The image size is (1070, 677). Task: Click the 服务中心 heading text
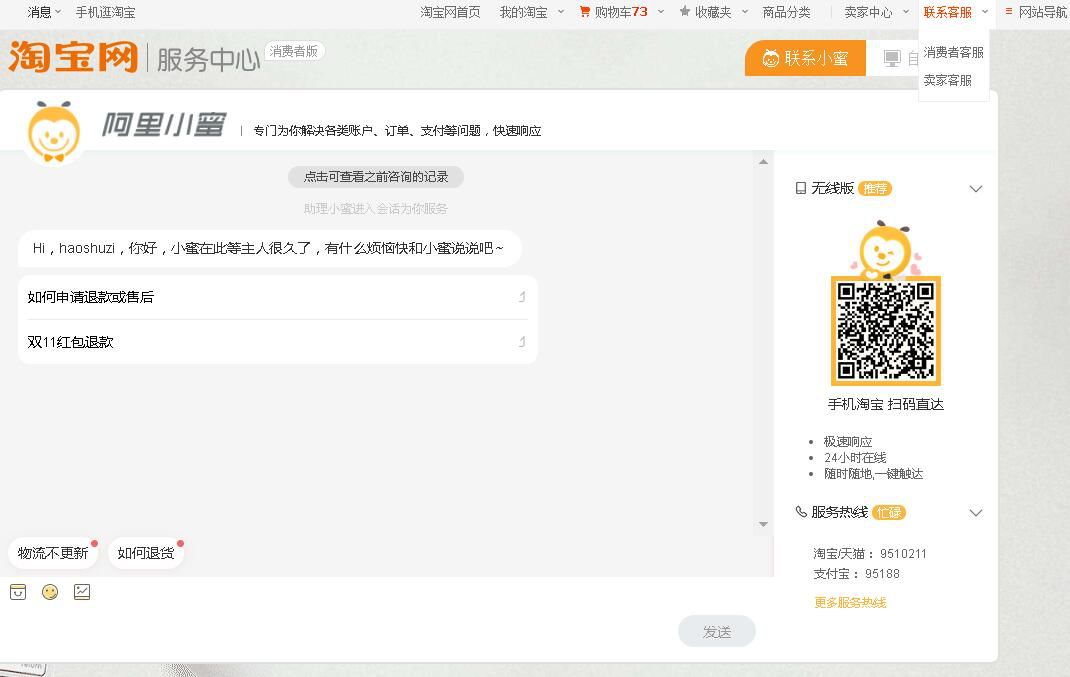point(208,59)
